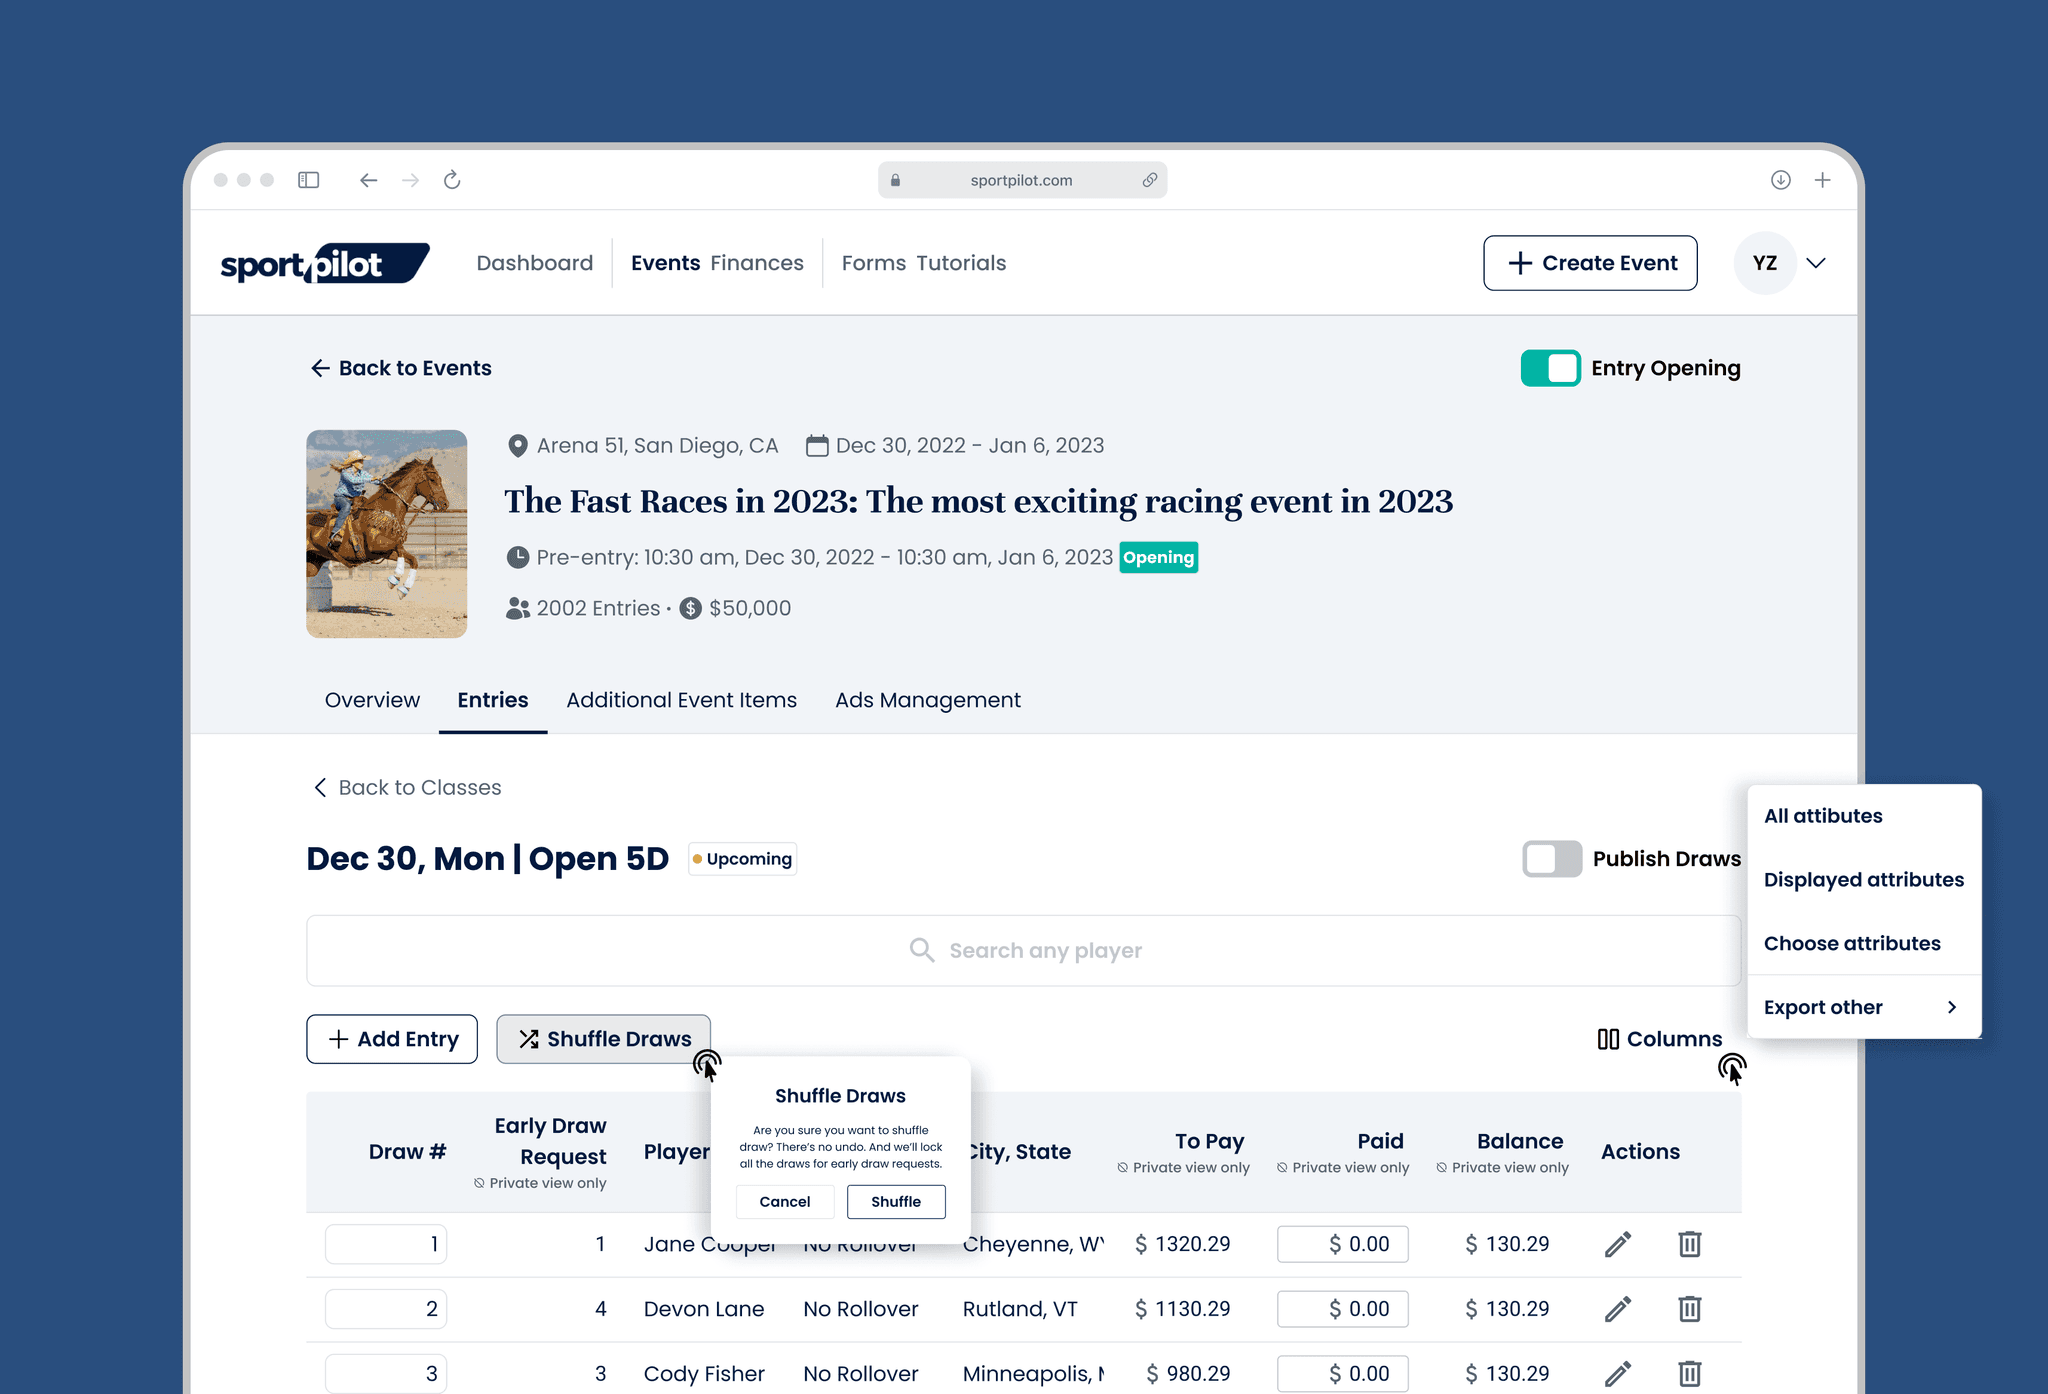This screenshot has height=1394, width=2048.
Task: Expand the YZ account dropdown chevron
Action: (1816, 263)
